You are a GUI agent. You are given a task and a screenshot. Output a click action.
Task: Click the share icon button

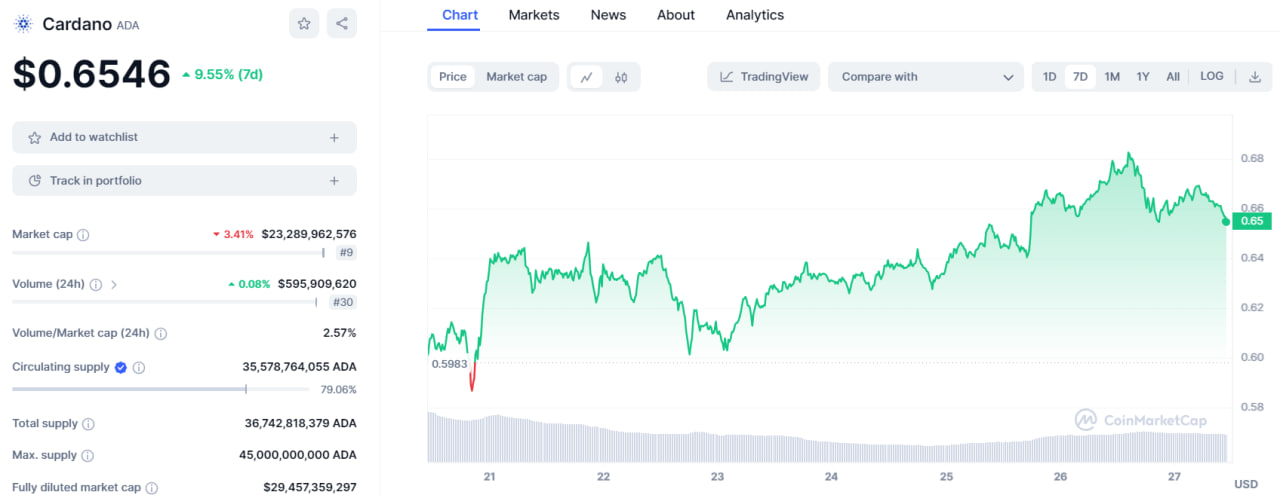click(341, 23)
